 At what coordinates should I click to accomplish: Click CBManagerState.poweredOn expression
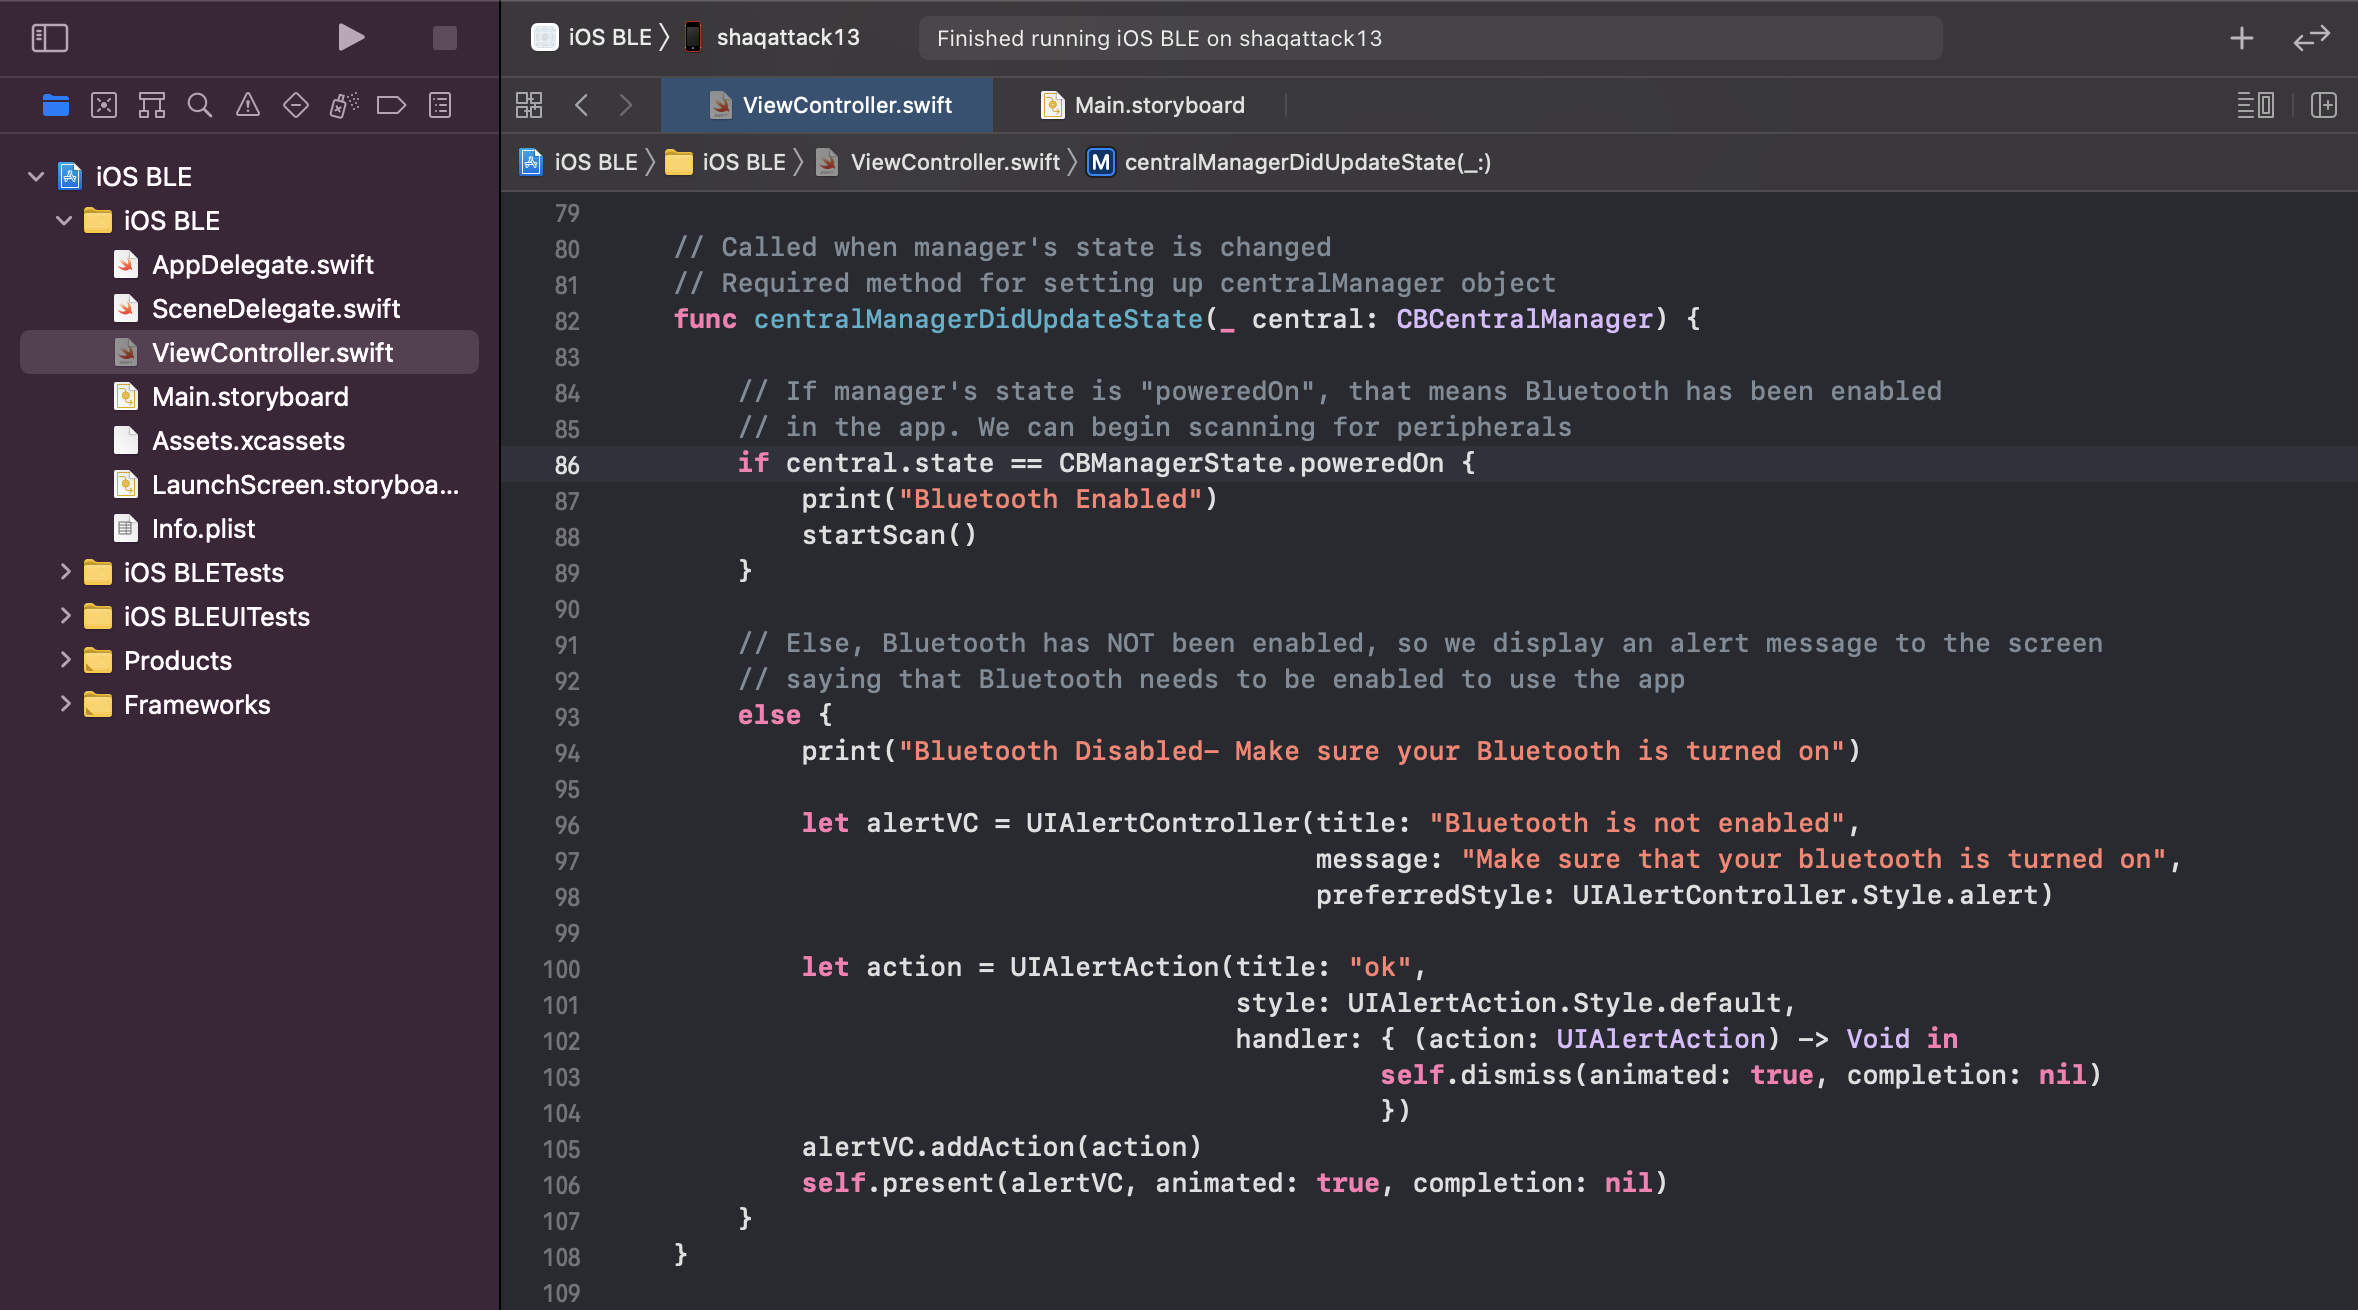point(1251,463)
